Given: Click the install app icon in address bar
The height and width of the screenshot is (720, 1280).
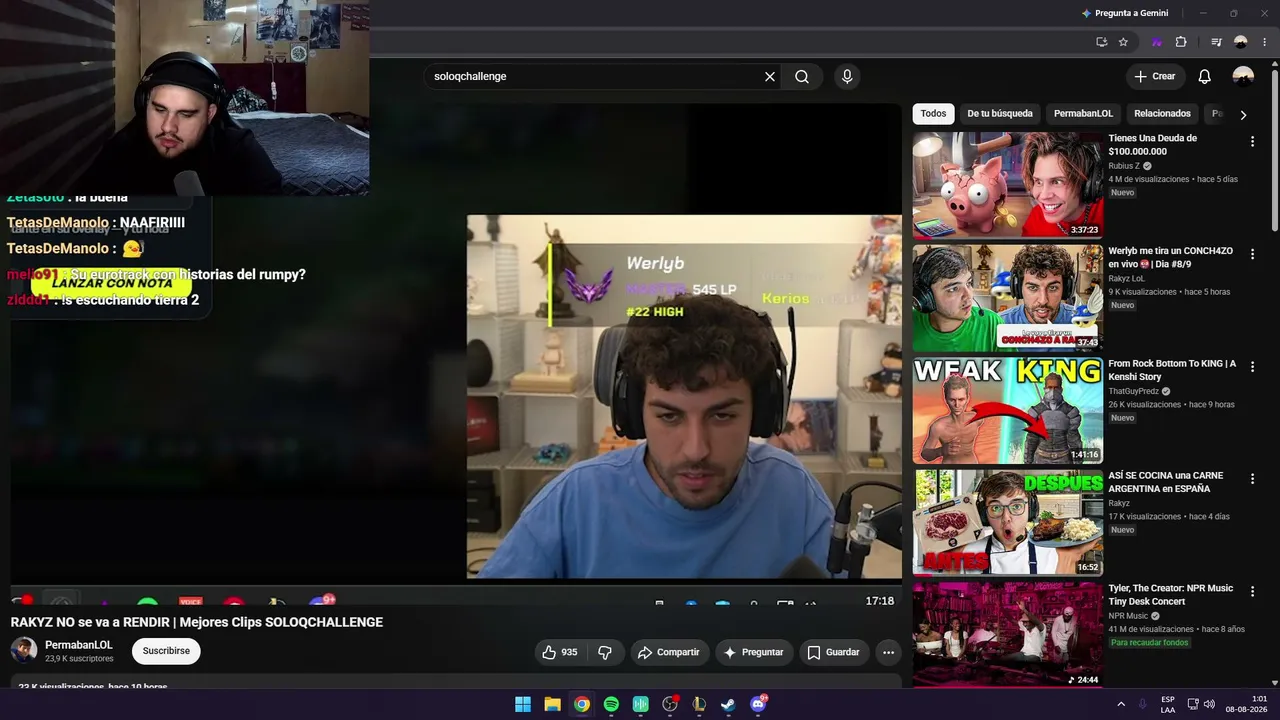Looking at the screenshot, I should click(x=1101, y=42).
